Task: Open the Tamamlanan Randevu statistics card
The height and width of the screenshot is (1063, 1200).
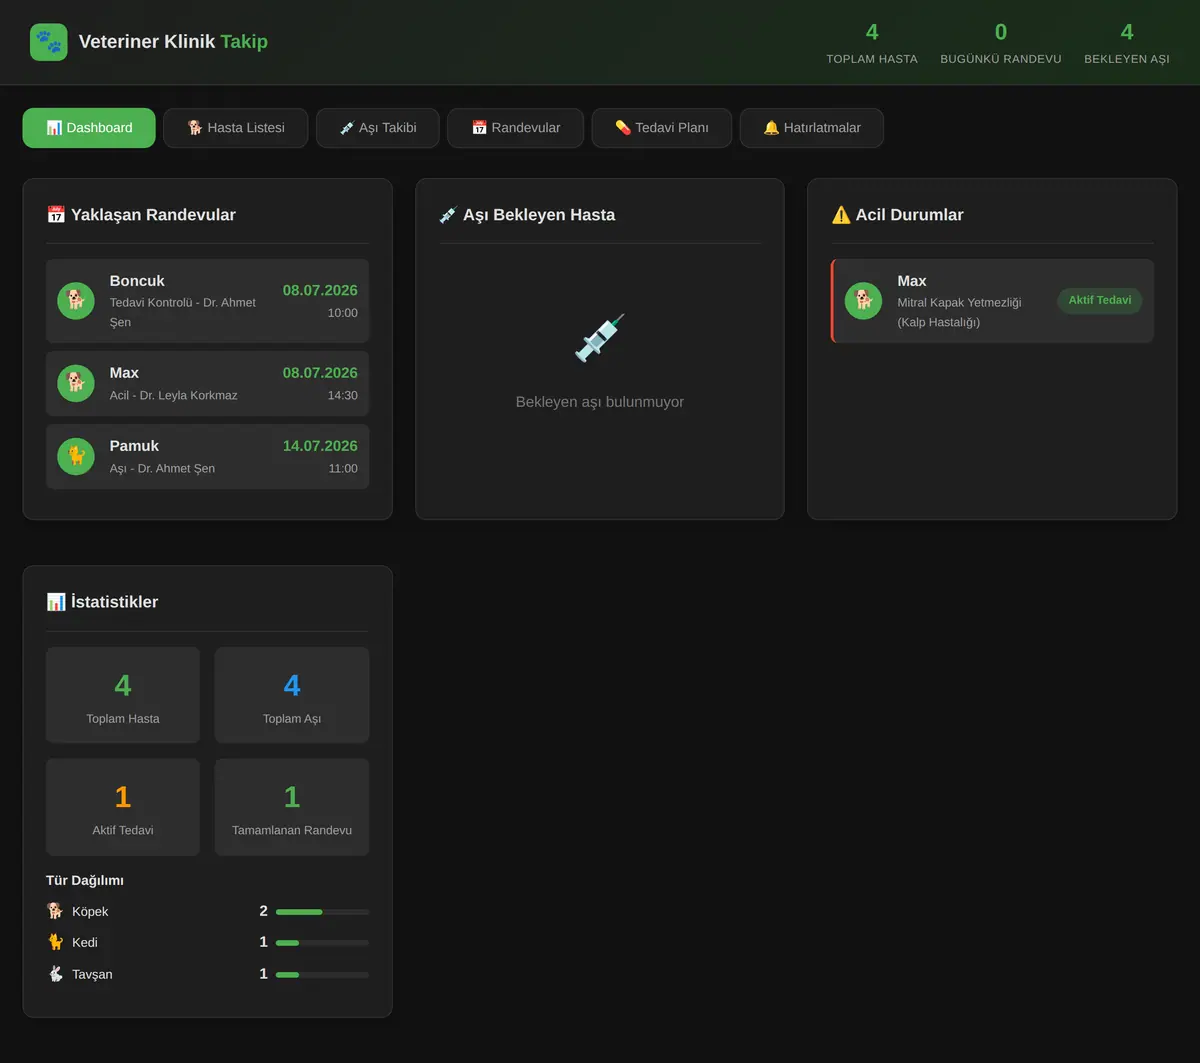Action: pos(292,807)
